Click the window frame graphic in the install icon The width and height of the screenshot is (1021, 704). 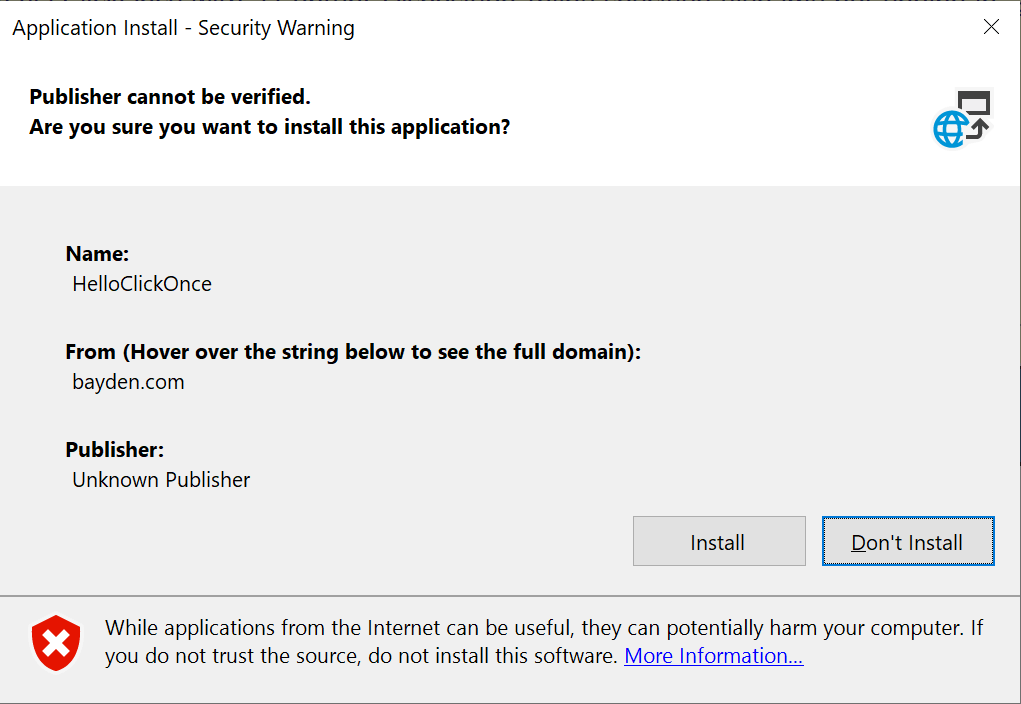pyautogui.click(x=975, y=100)
